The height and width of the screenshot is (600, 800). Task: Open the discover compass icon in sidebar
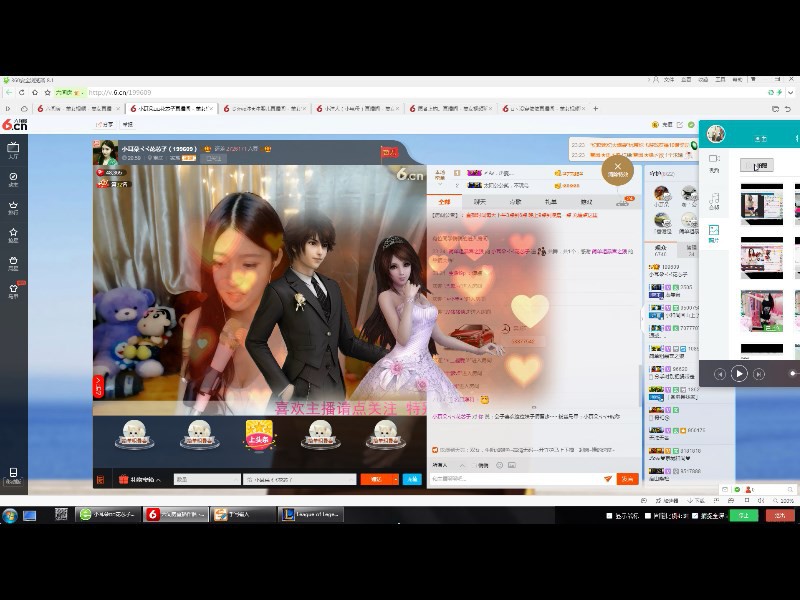[x=13, y=179]
